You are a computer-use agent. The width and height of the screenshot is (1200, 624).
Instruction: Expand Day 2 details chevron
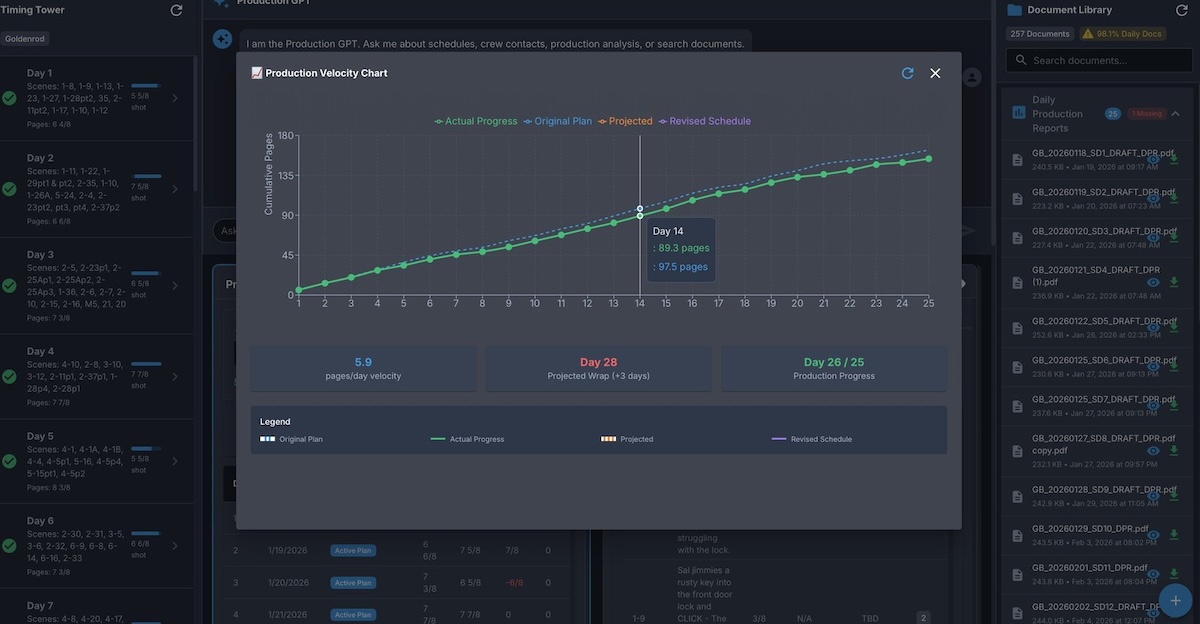pyautogui.click(x=175, y=189)
